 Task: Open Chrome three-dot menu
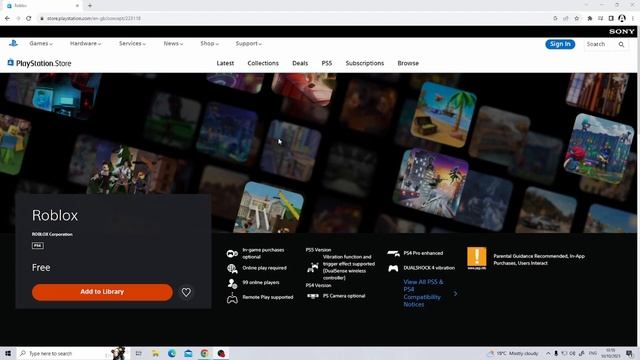tap(633, 18)
